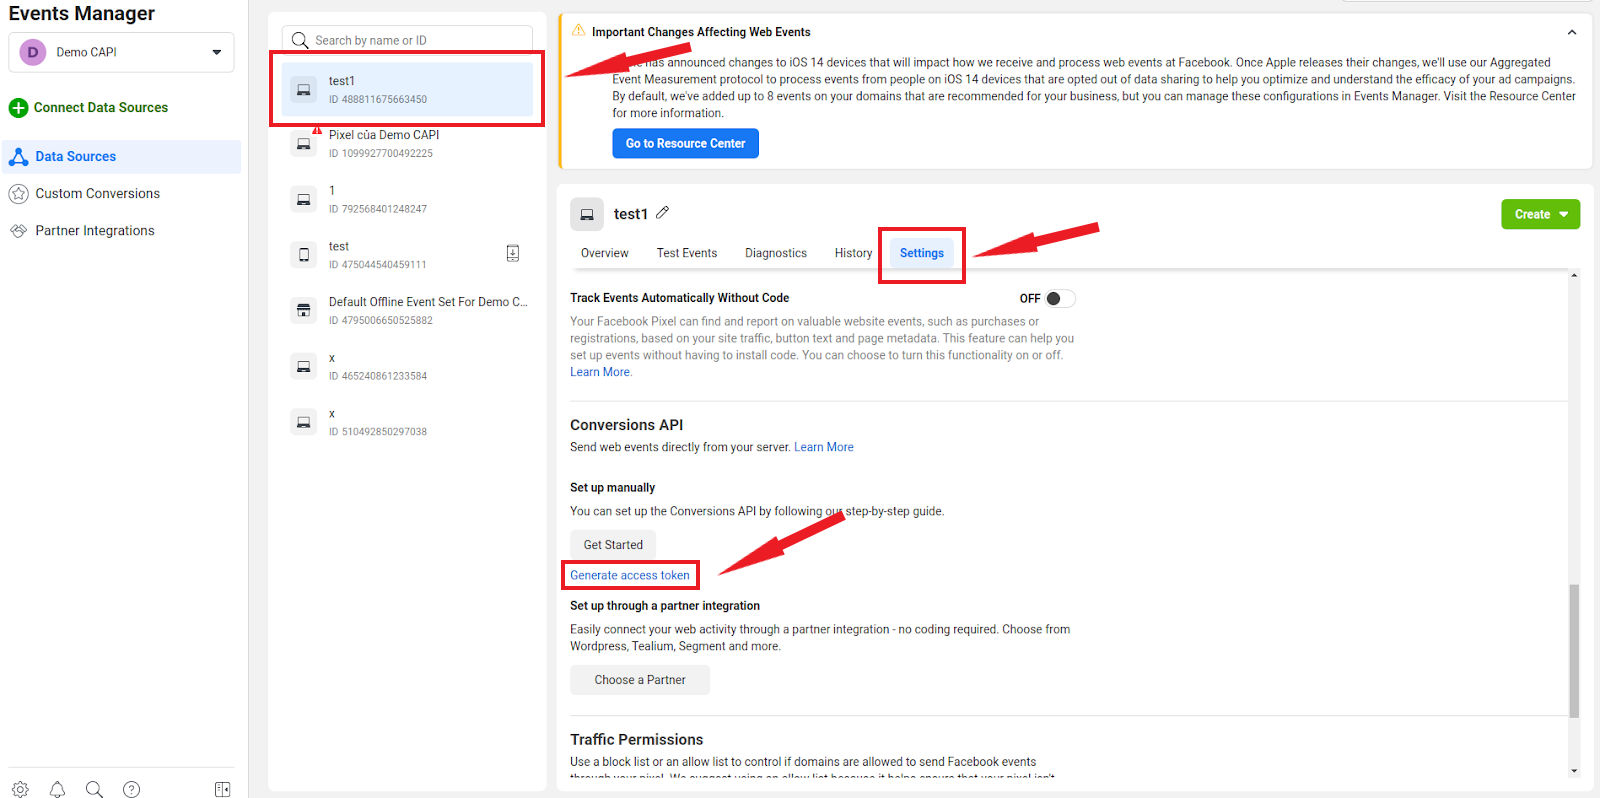
Task: Click the mobile device icon for test
Action: pyautogui.click(x=304, y=255)
